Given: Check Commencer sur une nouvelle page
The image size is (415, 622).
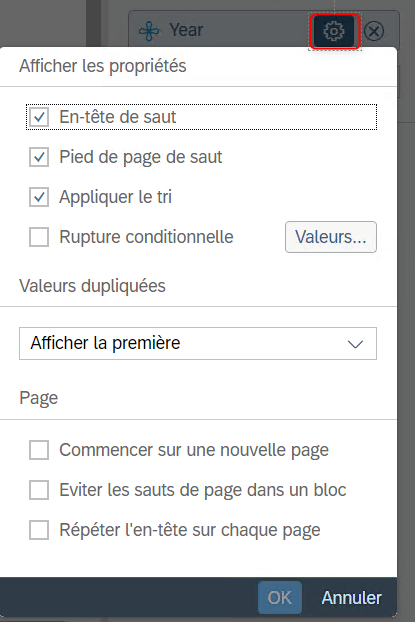Looking at the screenshot, I should [39, 450].
